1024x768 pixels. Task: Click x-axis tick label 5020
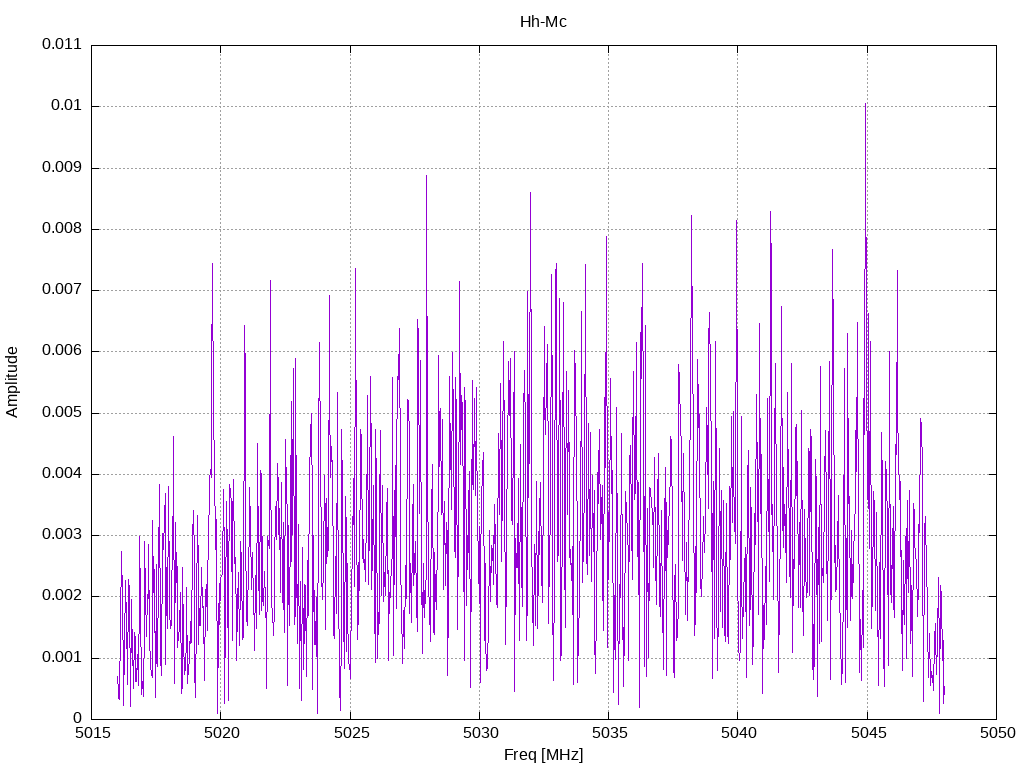(222, 733)
